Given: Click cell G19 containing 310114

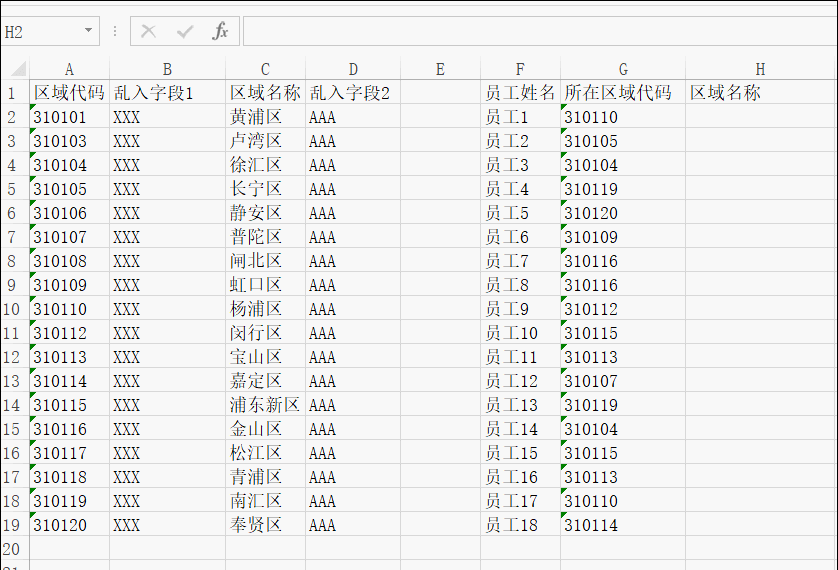Looking at the screenshot, I should tap(623, 525).
